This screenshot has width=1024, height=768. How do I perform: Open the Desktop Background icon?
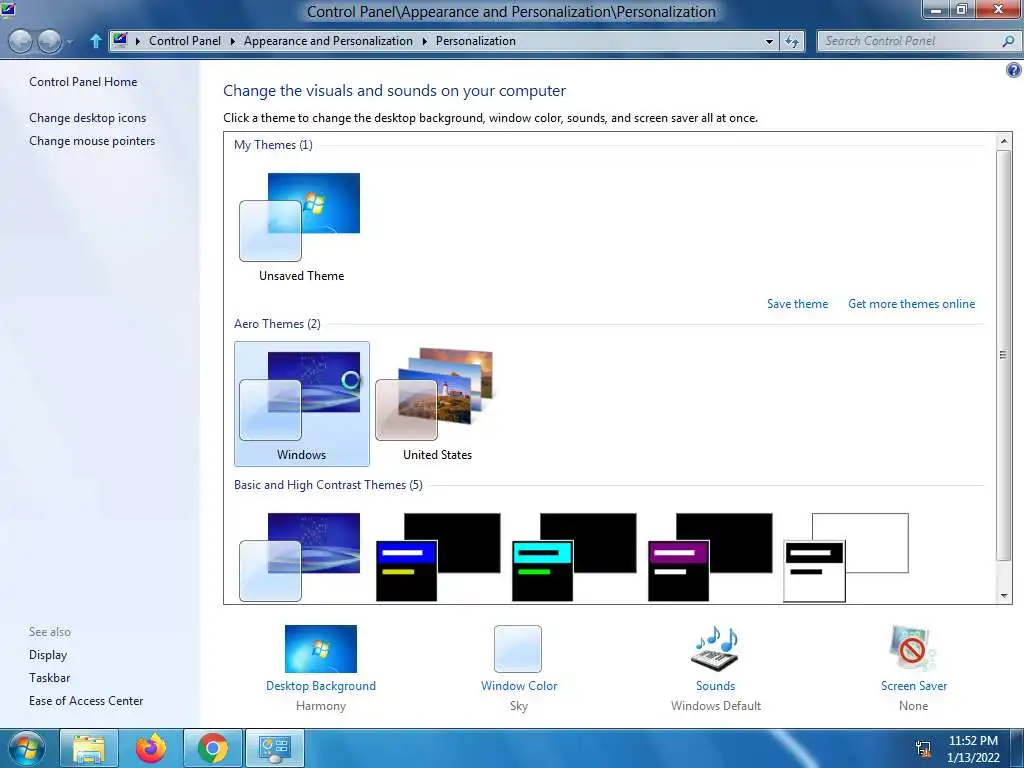(x=321, y=648)
